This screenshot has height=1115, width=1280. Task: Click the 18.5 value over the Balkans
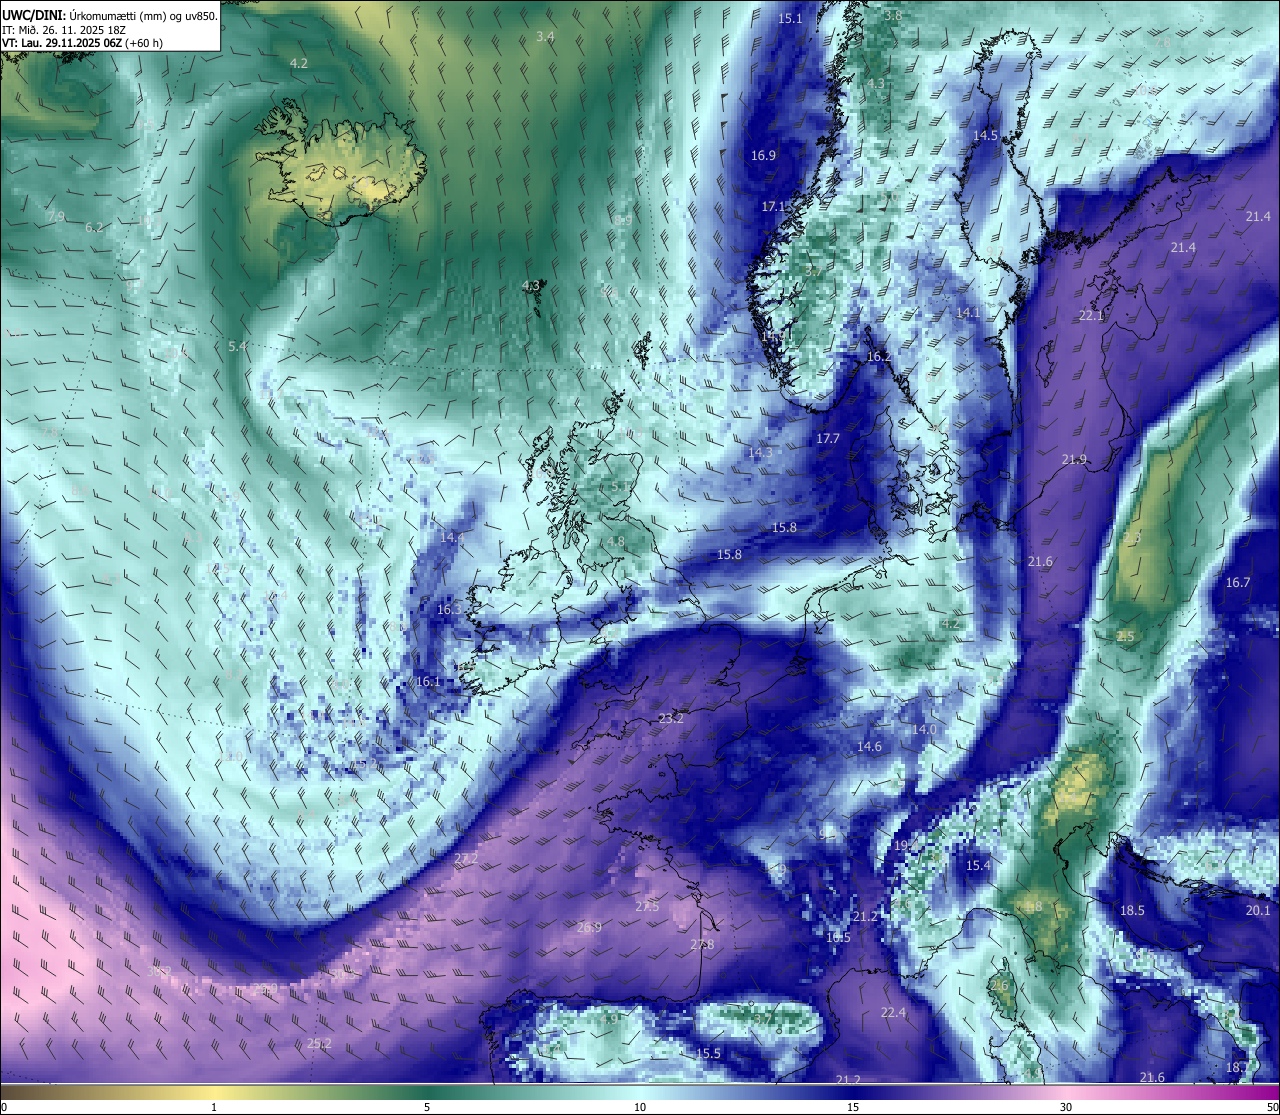1132,910
